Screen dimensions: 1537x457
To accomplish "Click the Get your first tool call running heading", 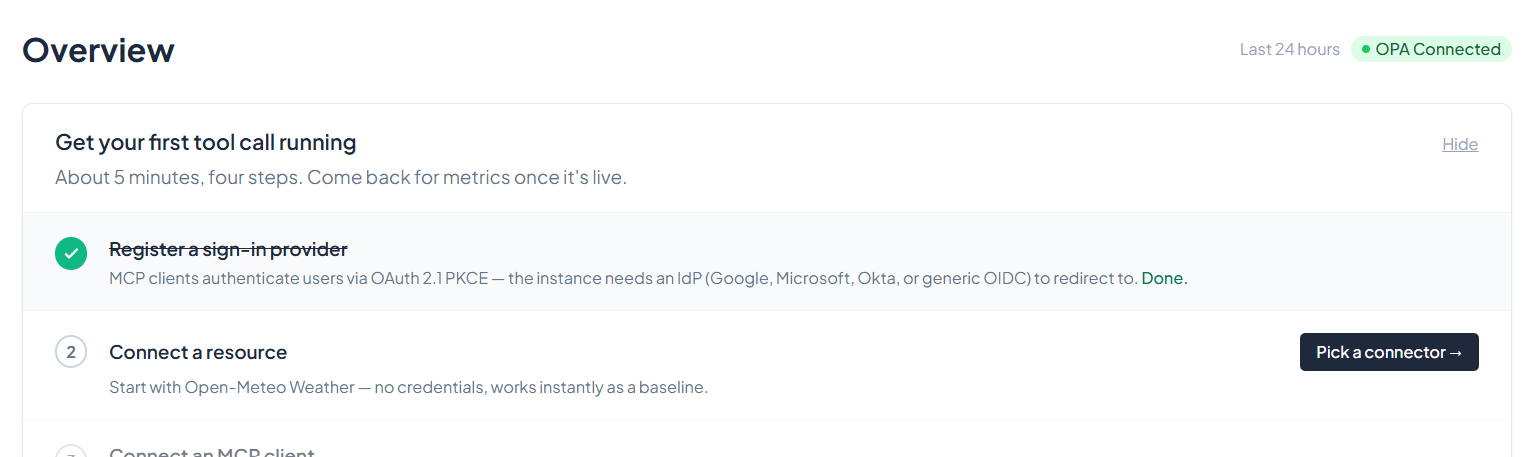I will point(206,142).
